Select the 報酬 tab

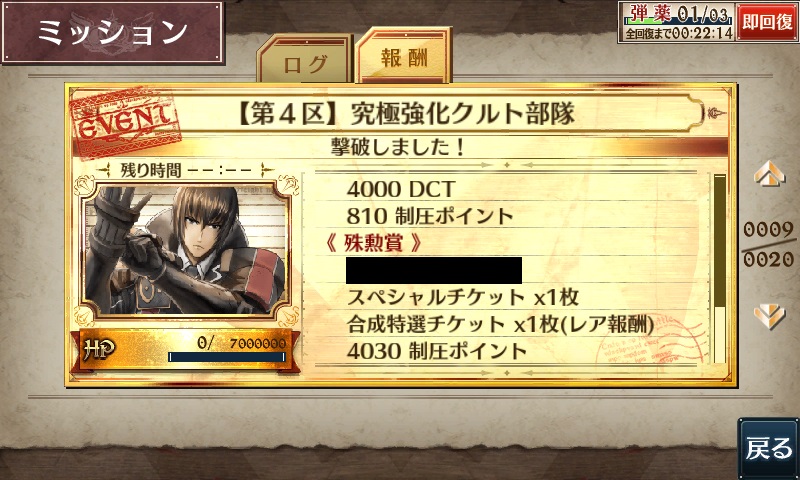(x=404, y=55)
